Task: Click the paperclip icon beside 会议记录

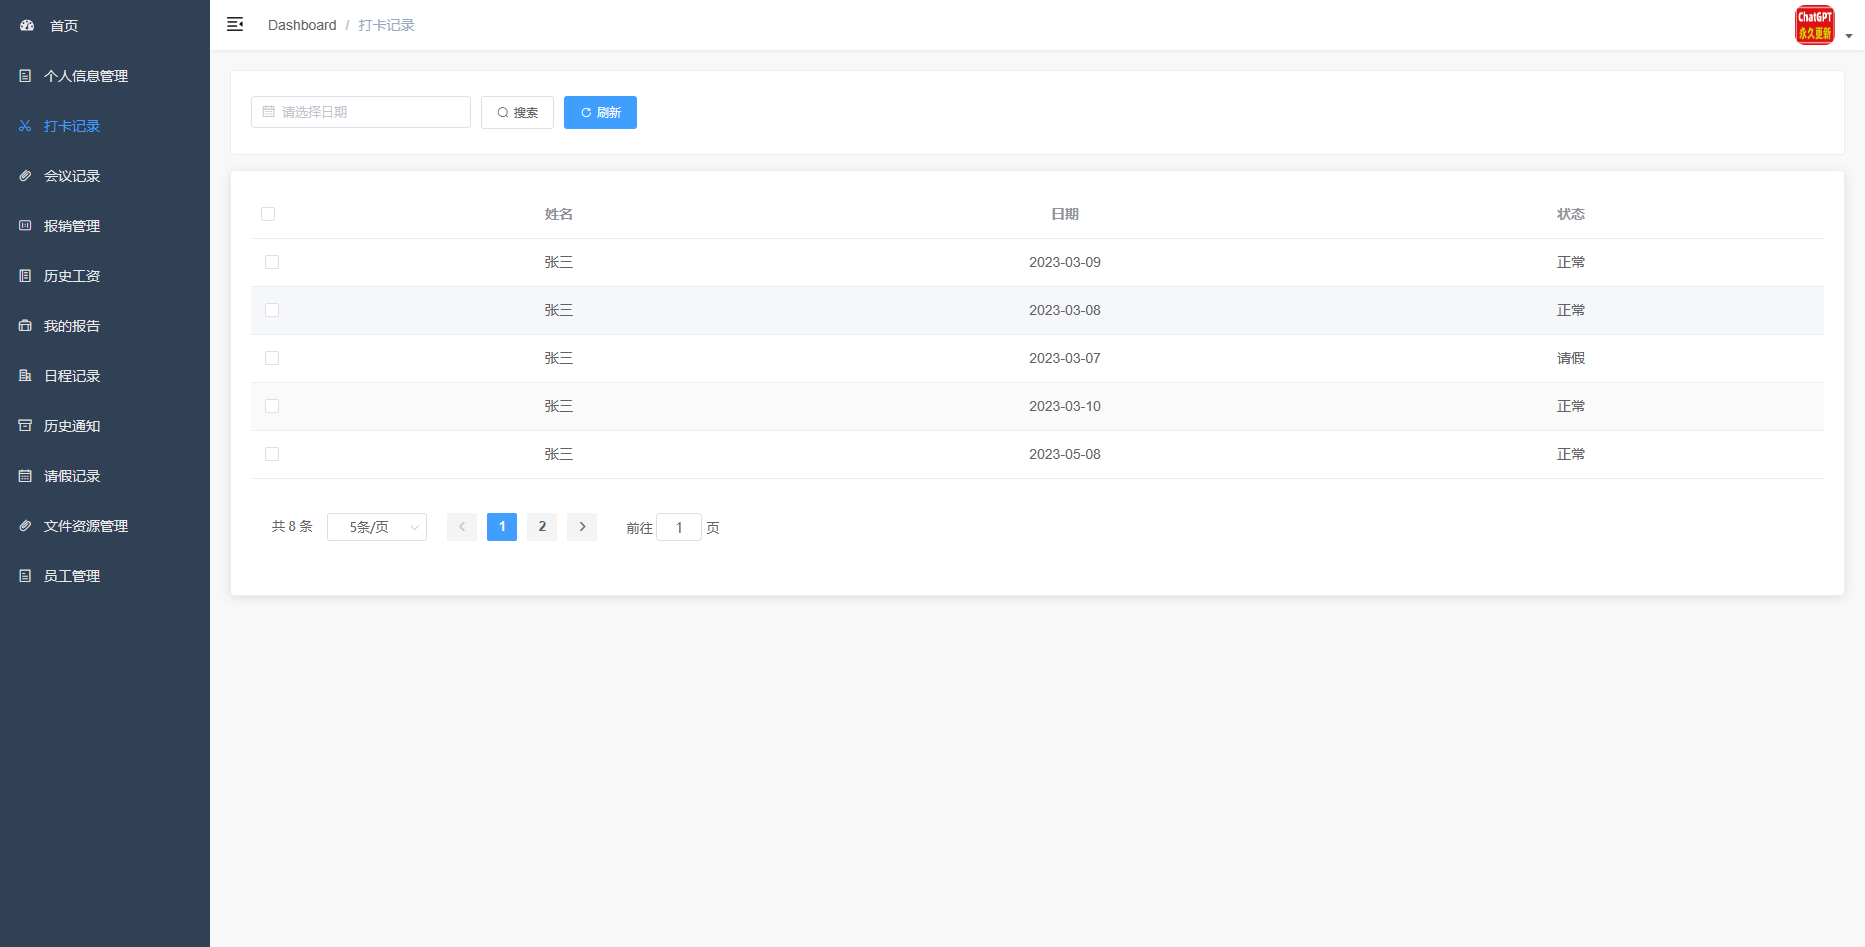Action: pos(25,176)
